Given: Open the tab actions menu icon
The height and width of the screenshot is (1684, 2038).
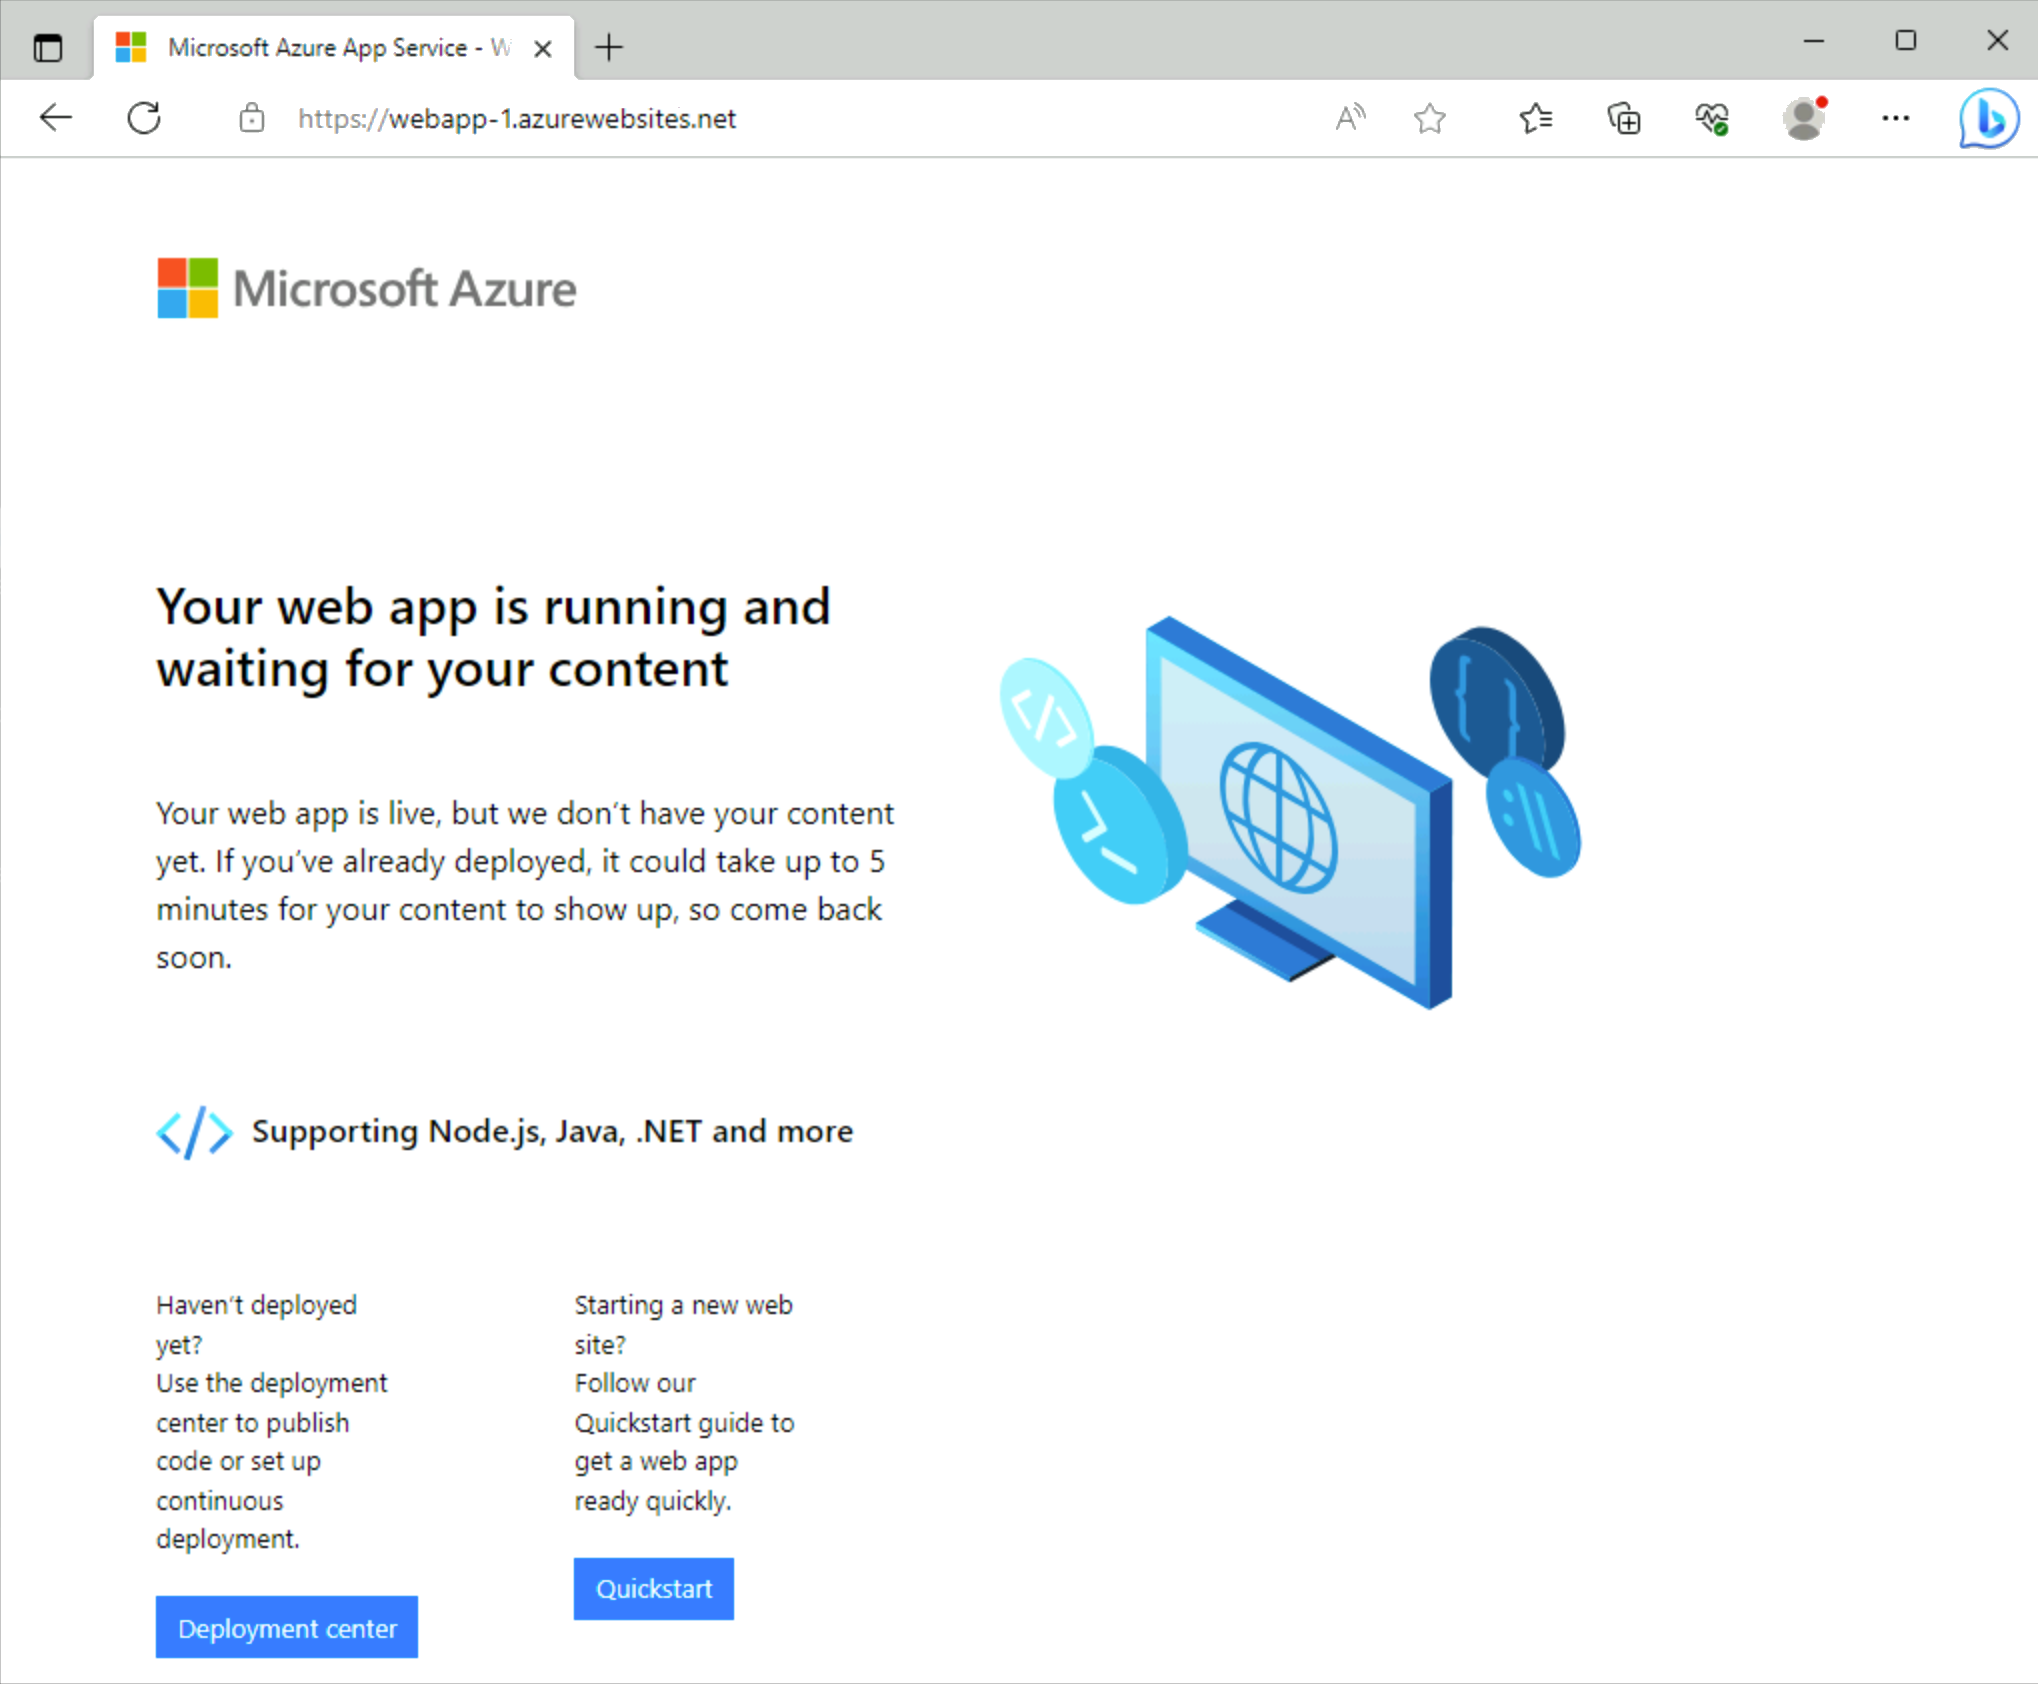Looking at the screenshot, I should click(47, 47).
